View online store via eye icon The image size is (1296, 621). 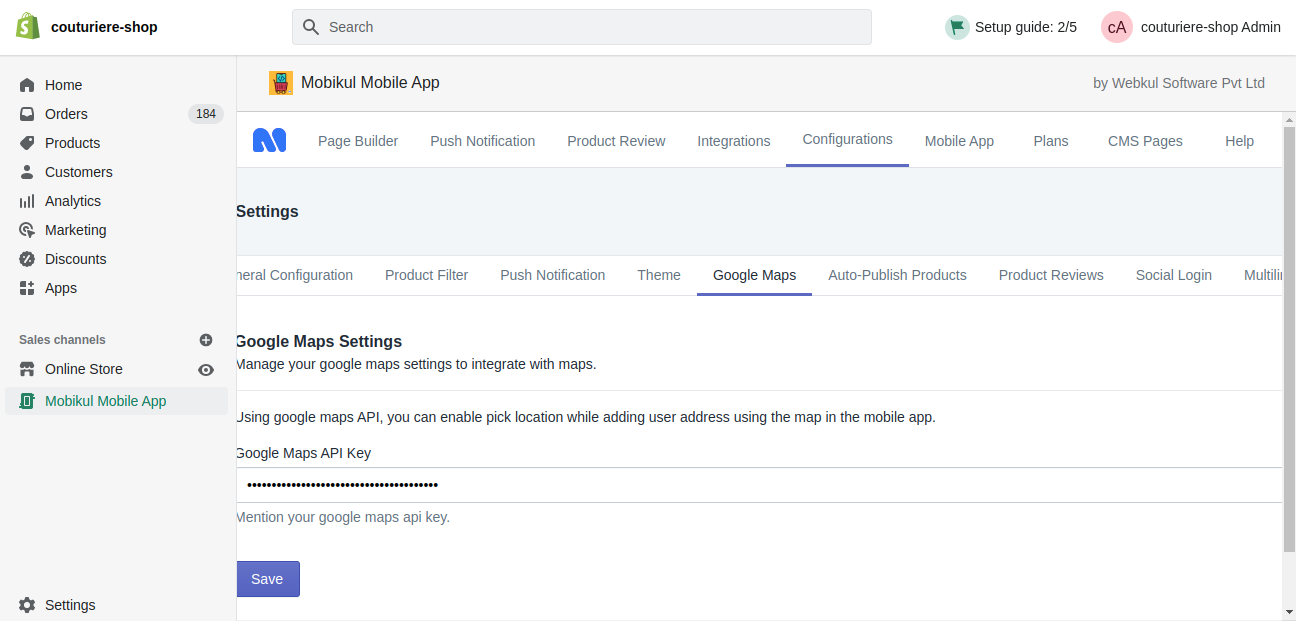[206, 370]
